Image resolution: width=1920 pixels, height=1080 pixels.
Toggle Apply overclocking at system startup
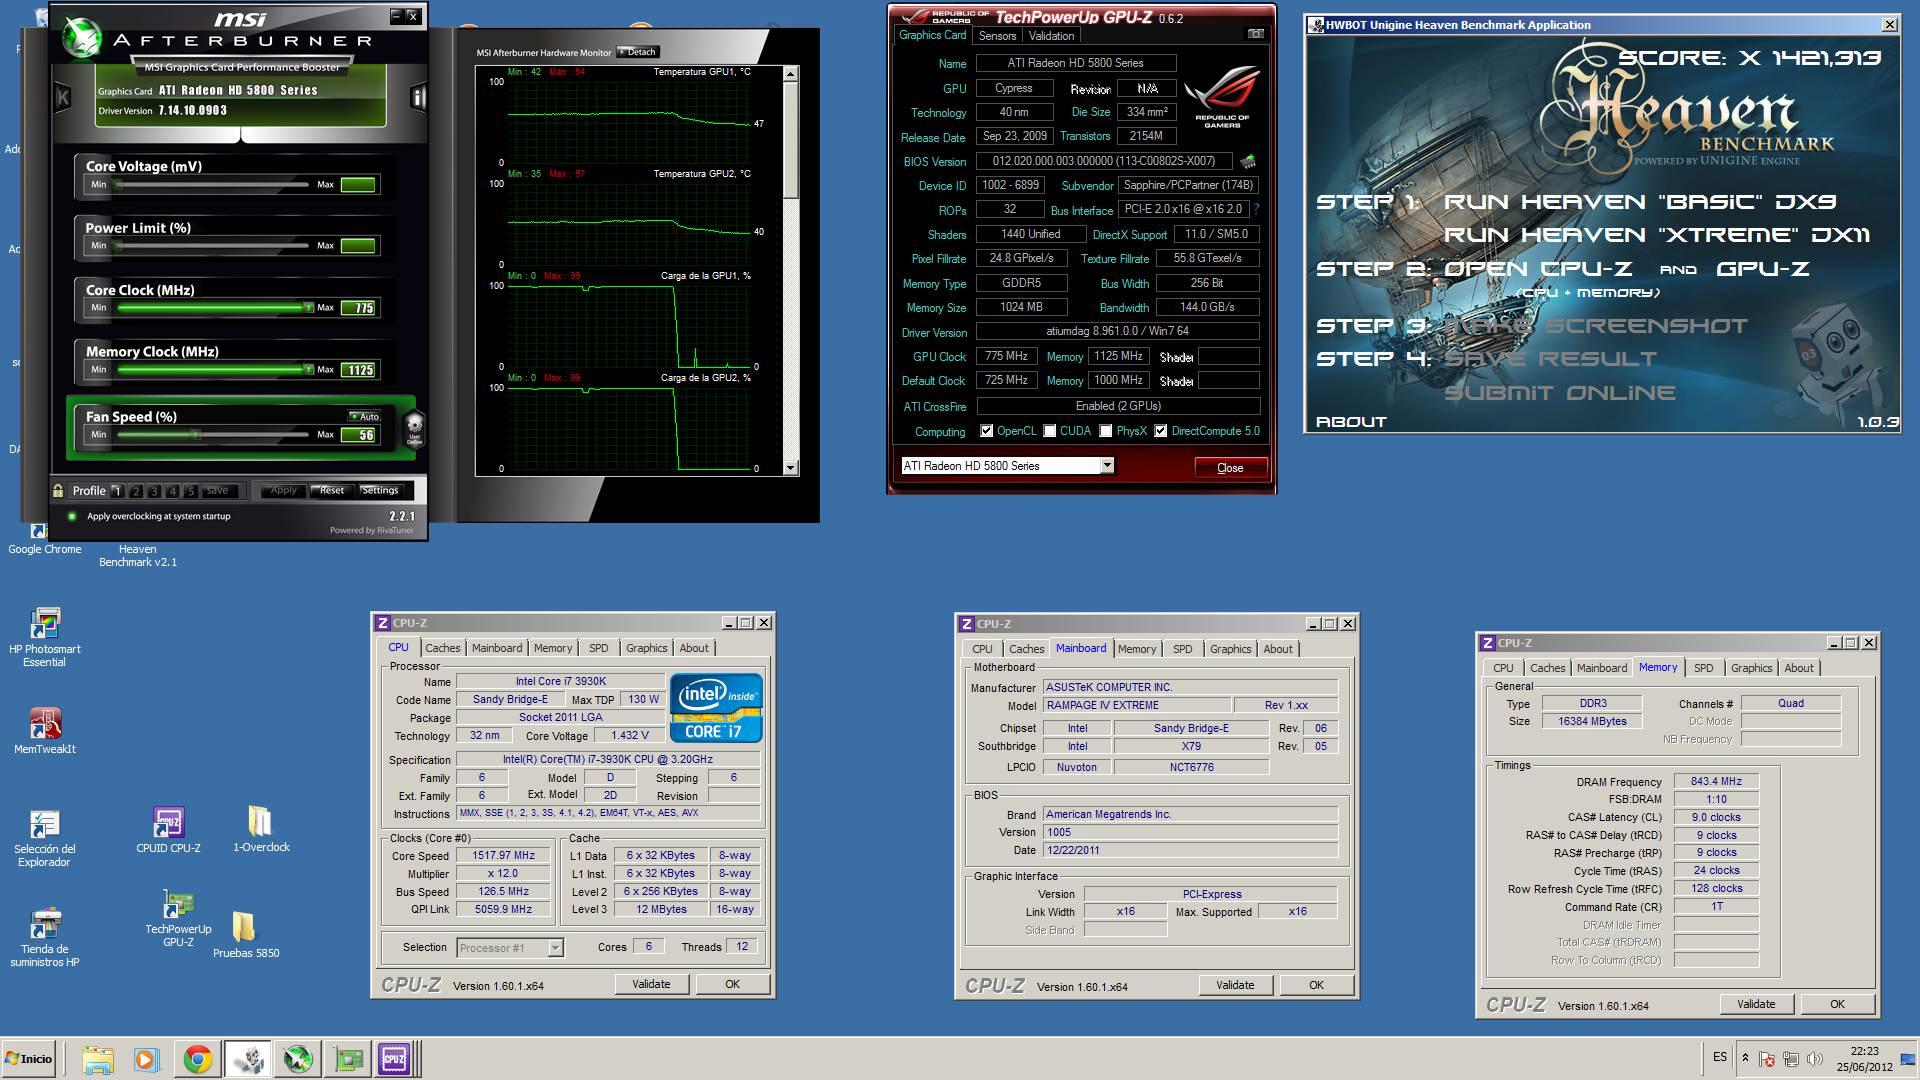72,516
